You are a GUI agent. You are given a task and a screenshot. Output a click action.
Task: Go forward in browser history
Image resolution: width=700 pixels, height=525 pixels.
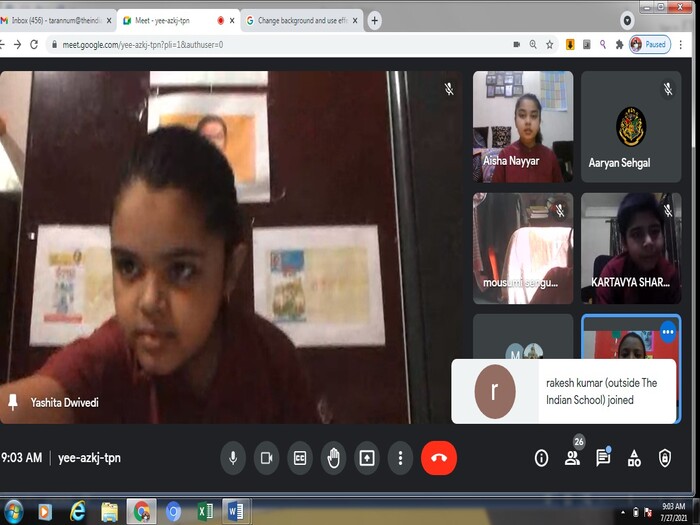(x=17, y=45)
